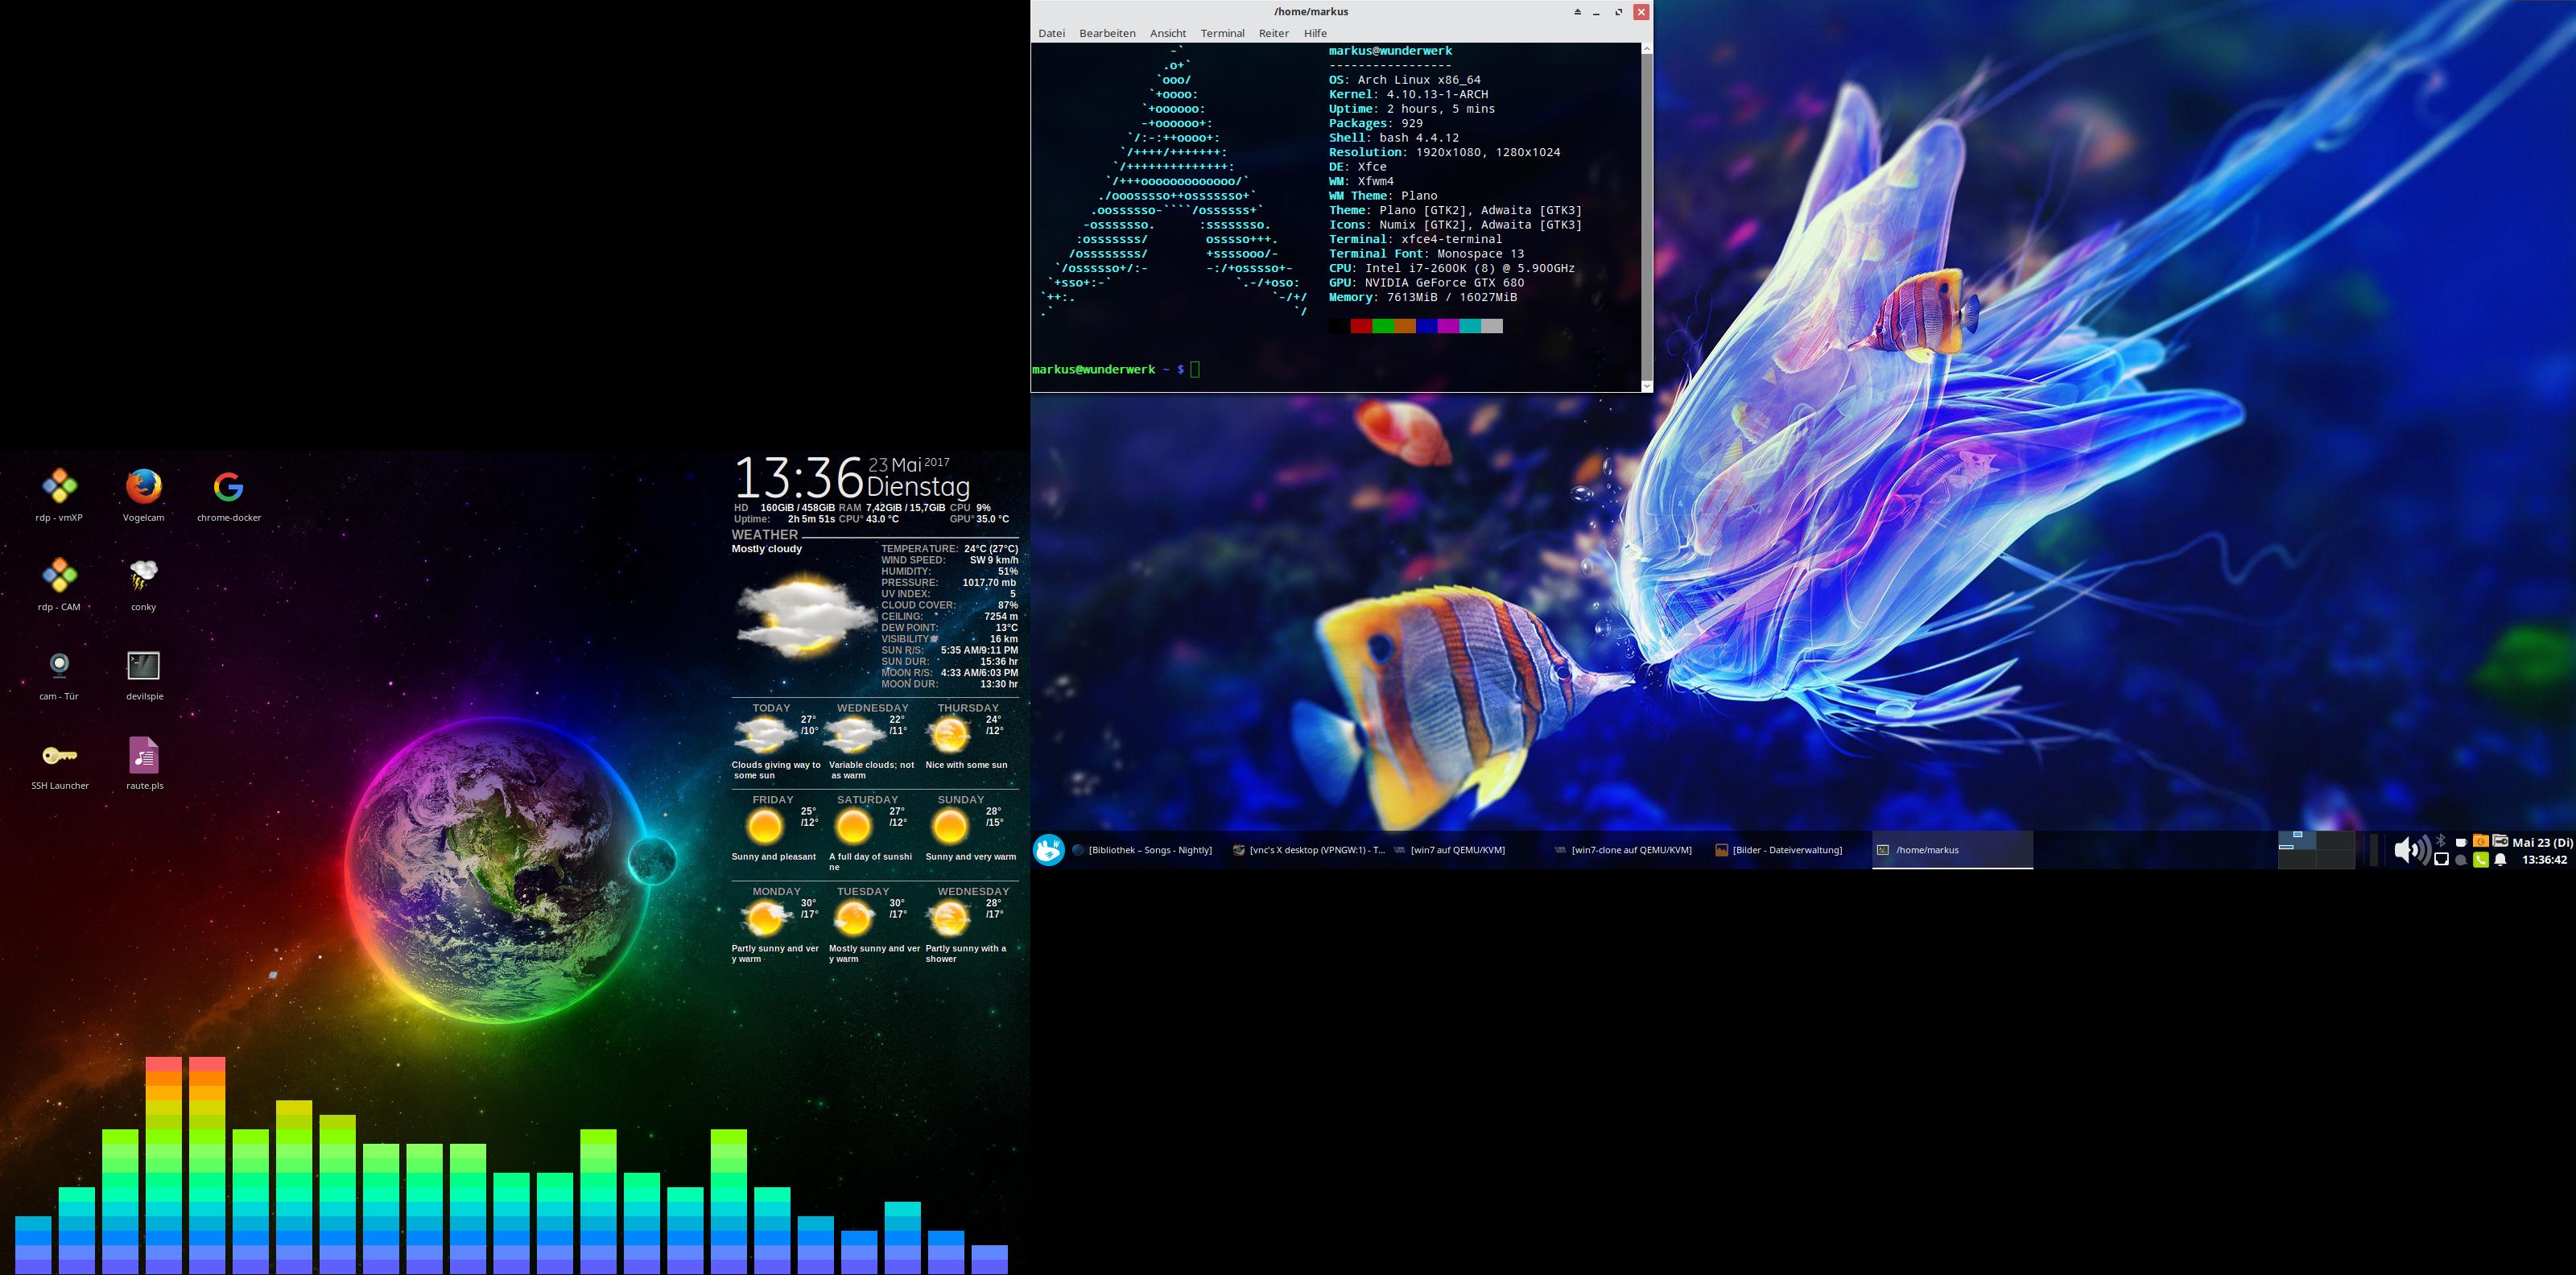This screenshot has width=2576, height=1275.
Task: Open the Reiter menu
Action: 1273,33
